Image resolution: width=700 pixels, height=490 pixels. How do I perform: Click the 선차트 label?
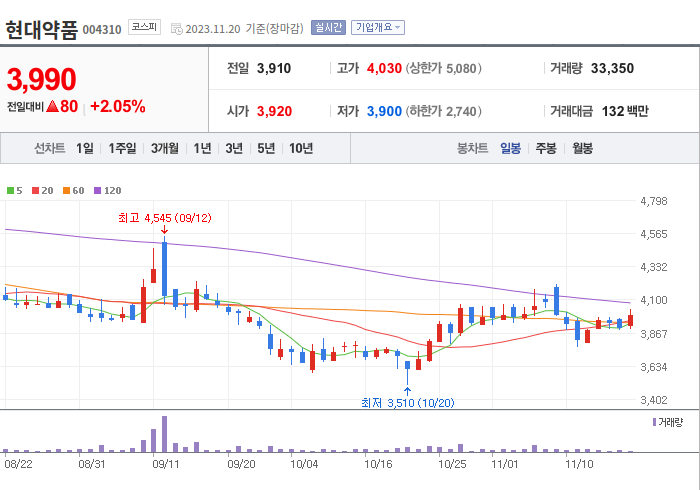50,148
